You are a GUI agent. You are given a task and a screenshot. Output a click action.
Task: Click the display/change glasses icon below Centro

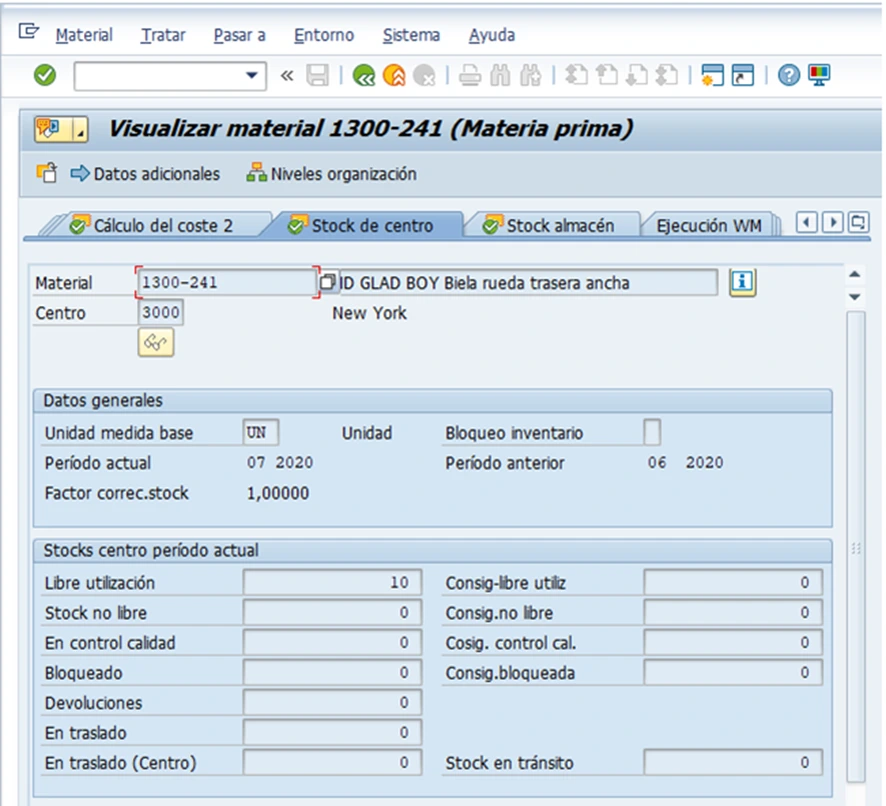pos(155,343)
